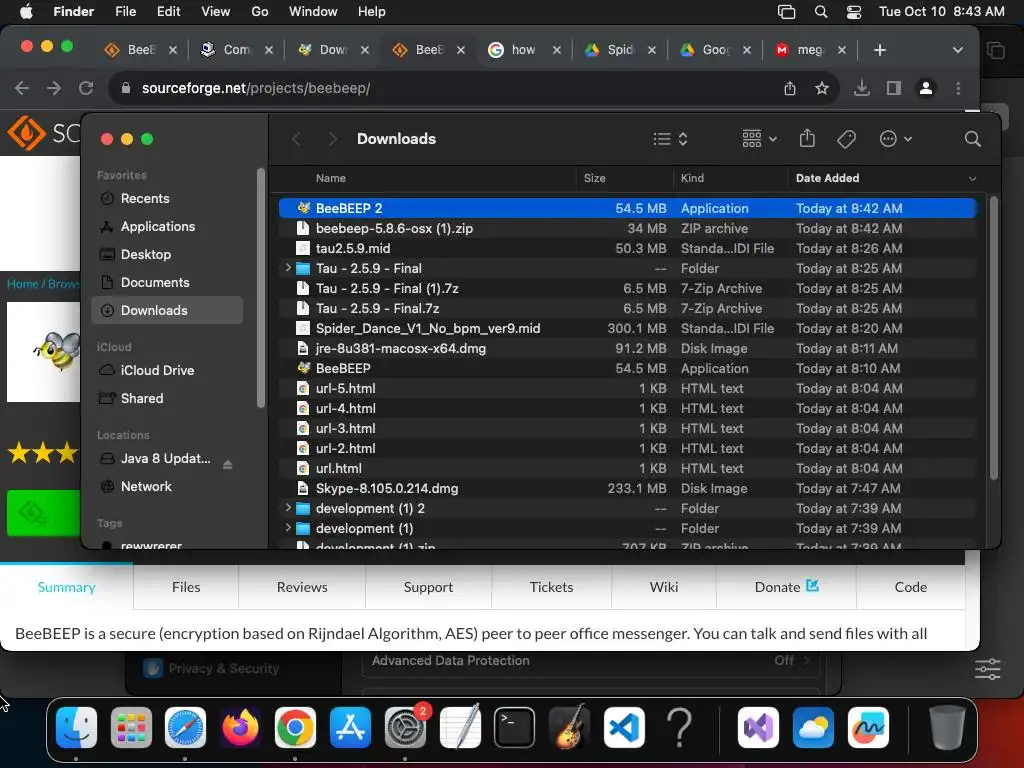
Task: Sort by Name column header
Action: 330,178
